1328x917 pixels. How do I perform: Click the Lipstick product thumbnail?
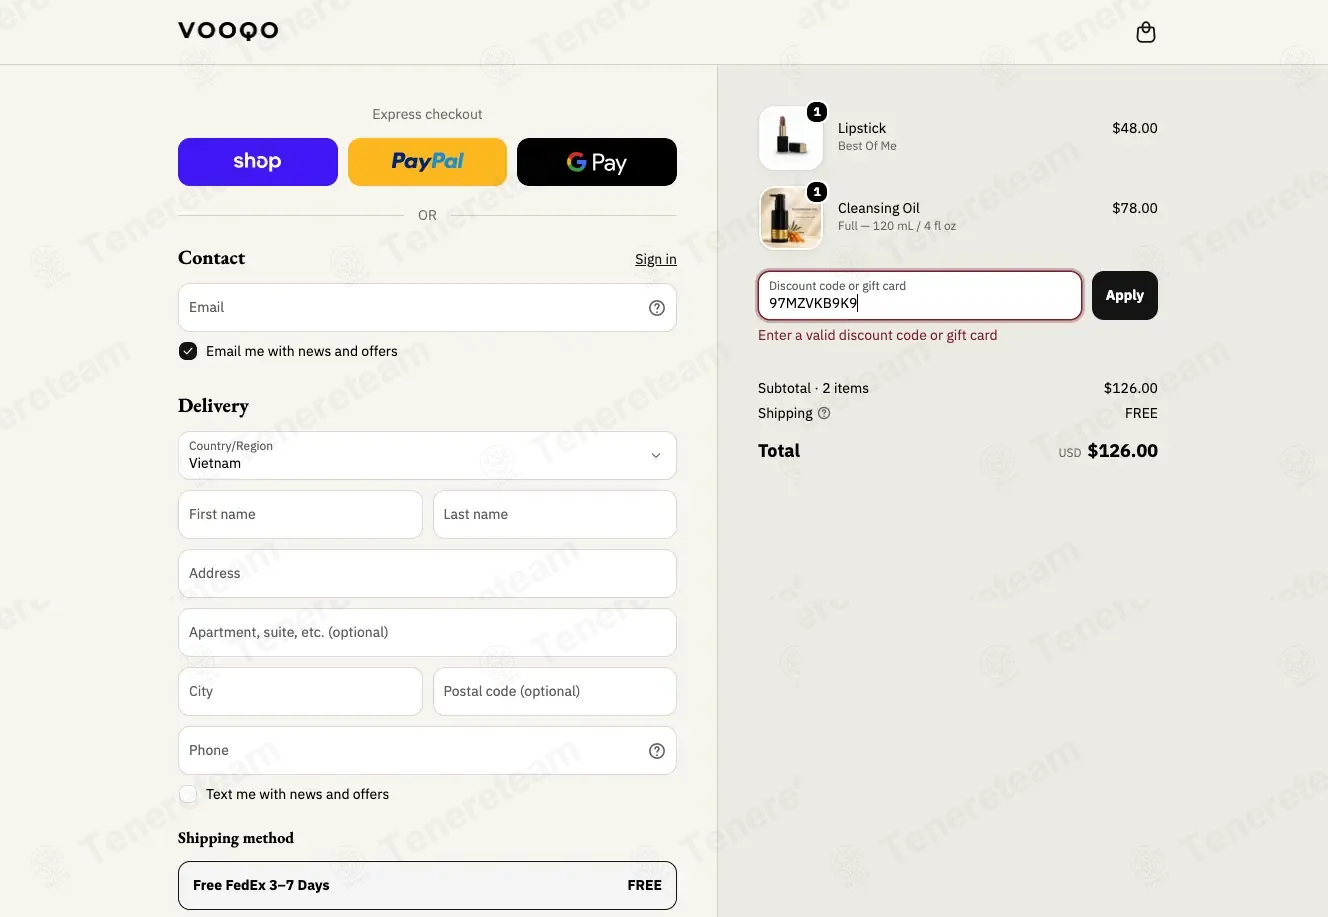791,138
